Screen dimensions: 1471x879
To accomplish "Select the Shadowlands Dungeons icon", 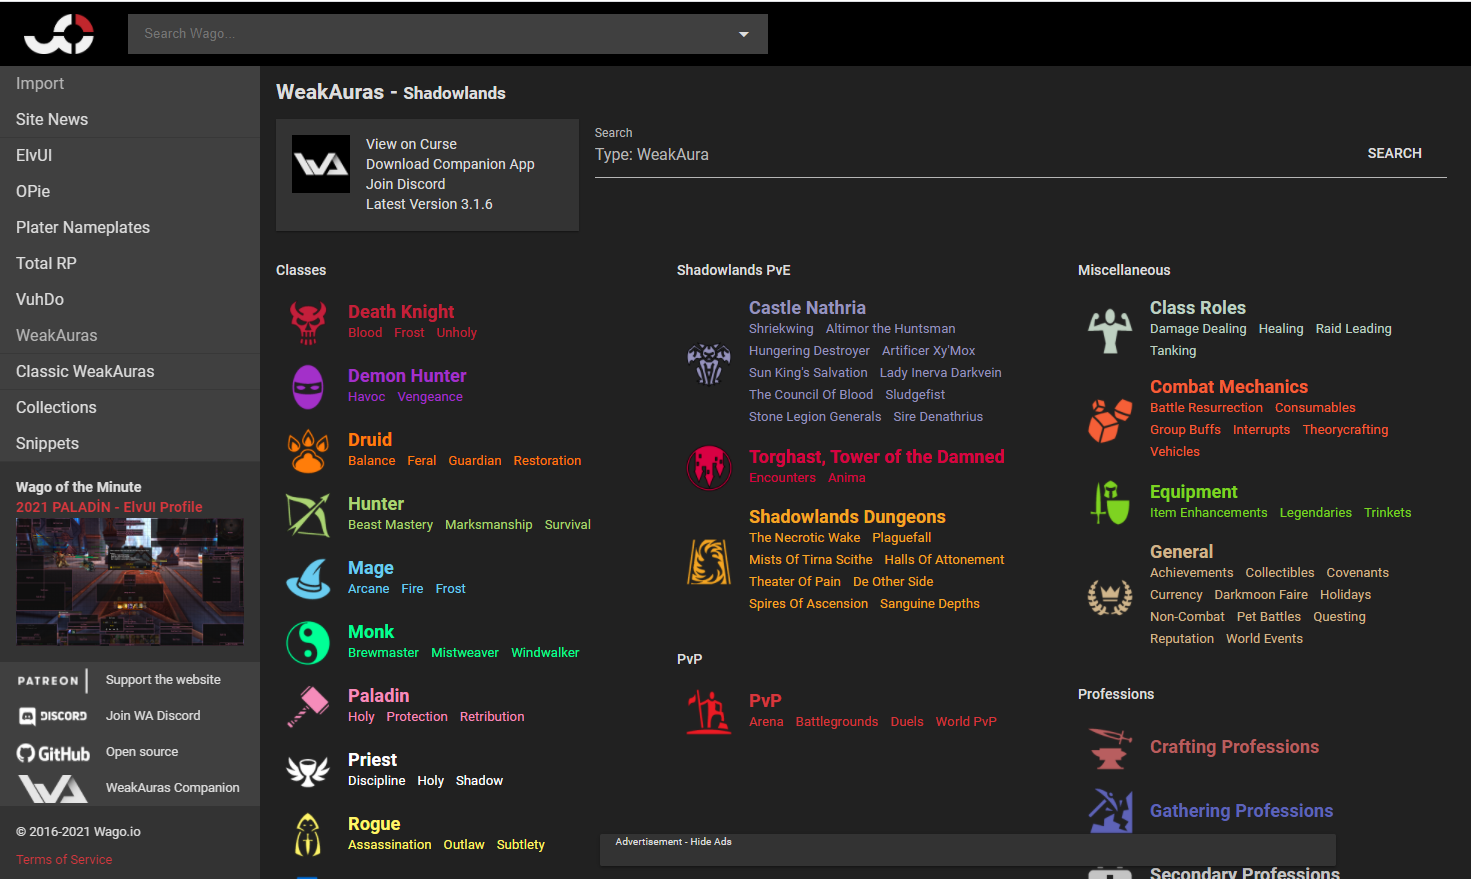I will click(x=709, y=562).
